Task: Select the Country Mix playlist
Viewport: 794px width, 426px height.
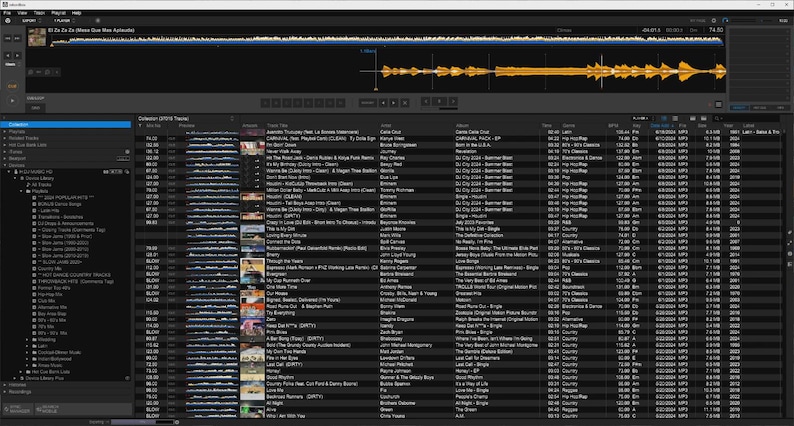Action: click(x=49, y=269)
